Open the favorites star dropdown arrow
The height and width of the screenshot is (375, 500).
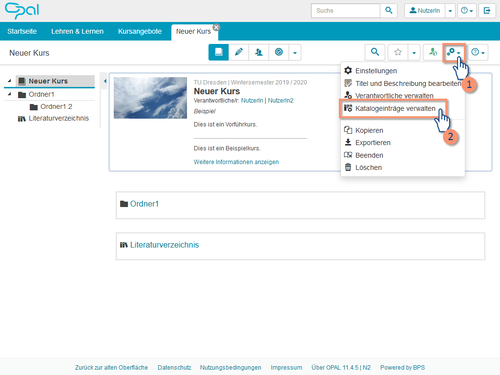[x=414, y=52]
